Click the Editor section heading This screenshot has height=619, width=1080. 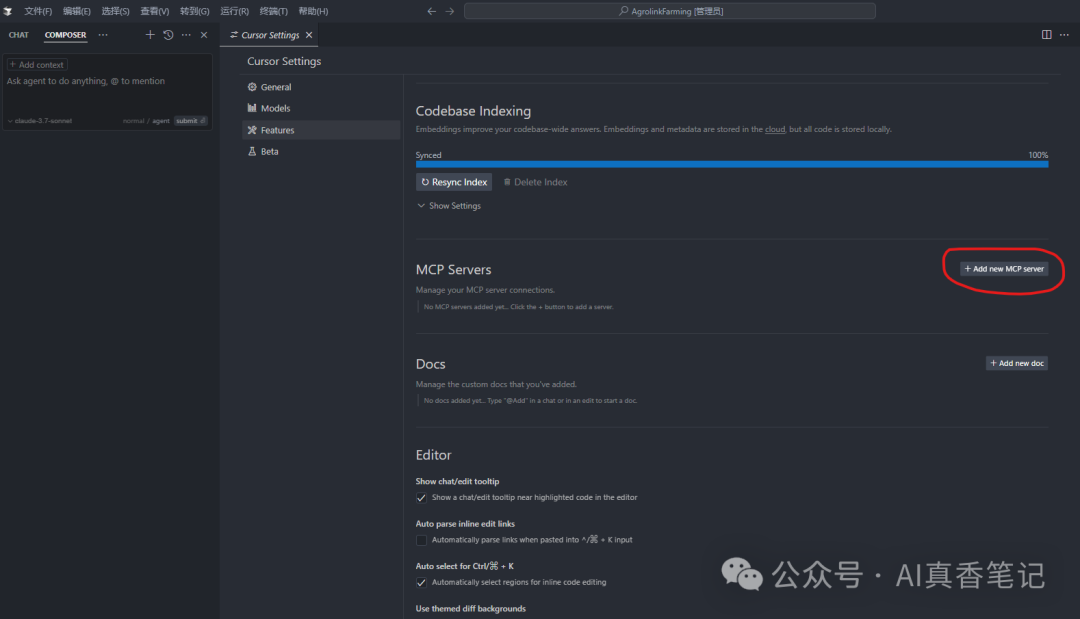click(x=433, y=455)
